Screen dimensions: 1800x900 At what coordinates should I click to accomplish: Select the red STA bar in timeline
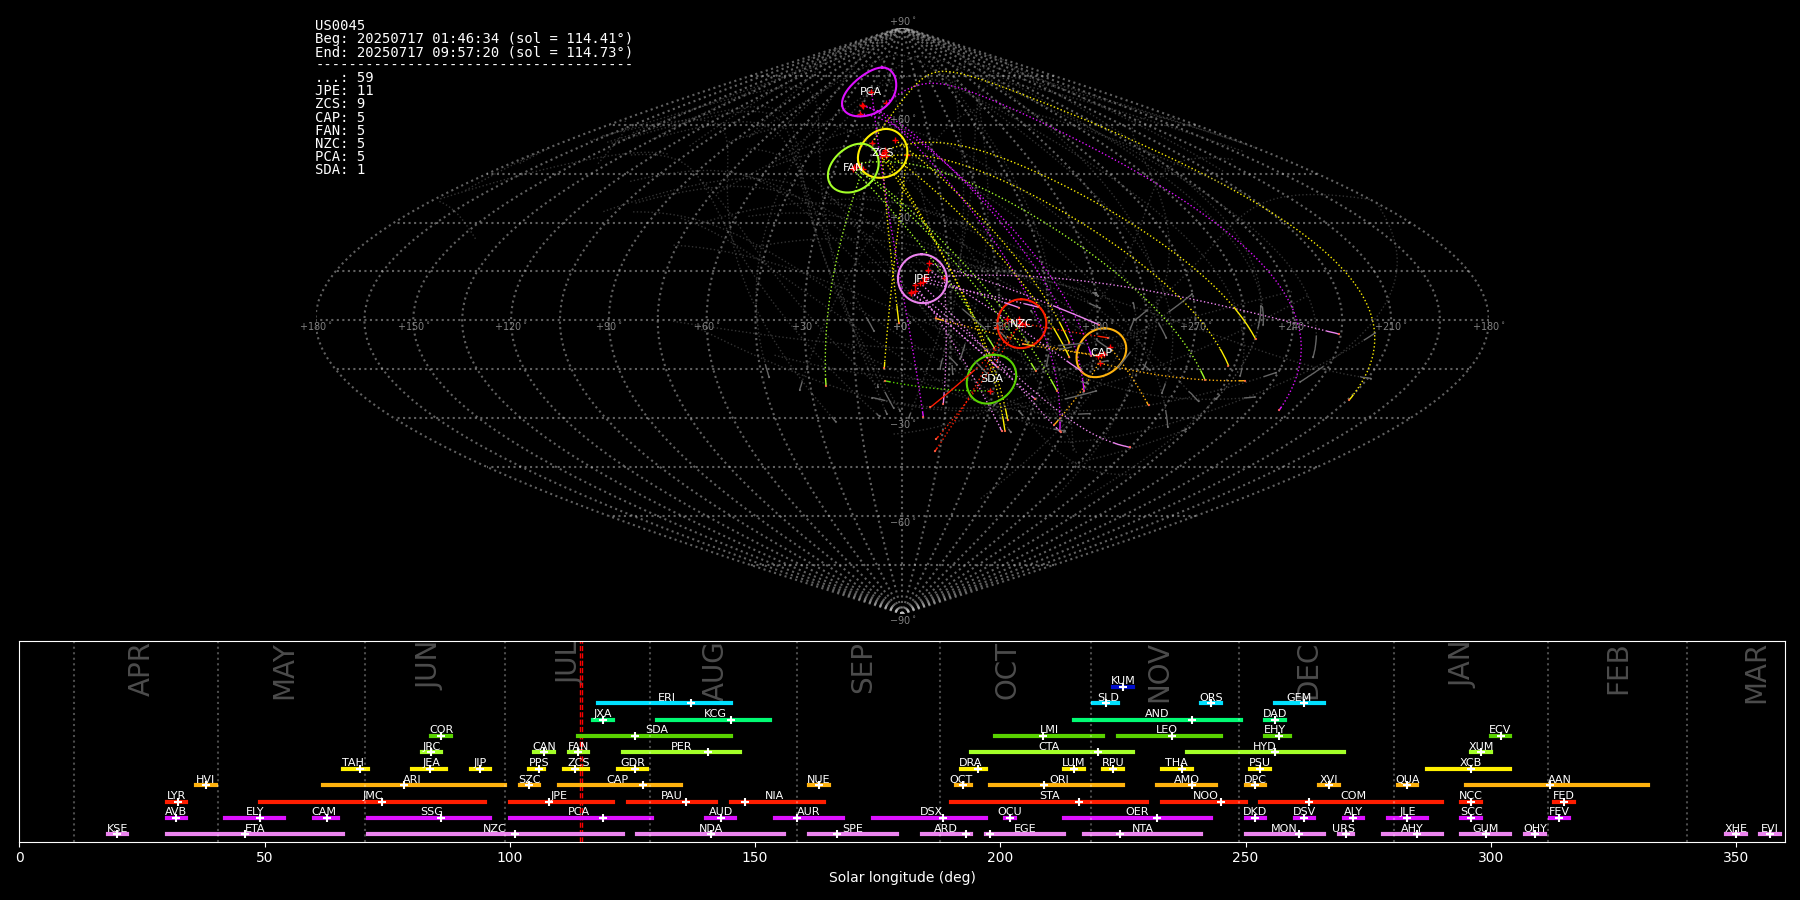[x=1049, y=802]
